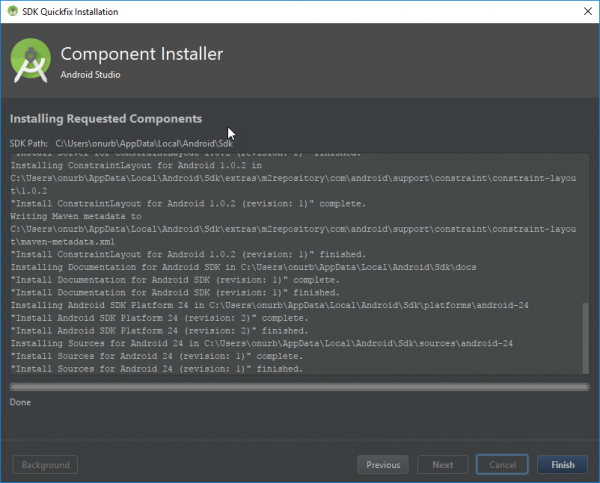Click the 'Done' status text
600x483 pixels.
coord(20,402)
